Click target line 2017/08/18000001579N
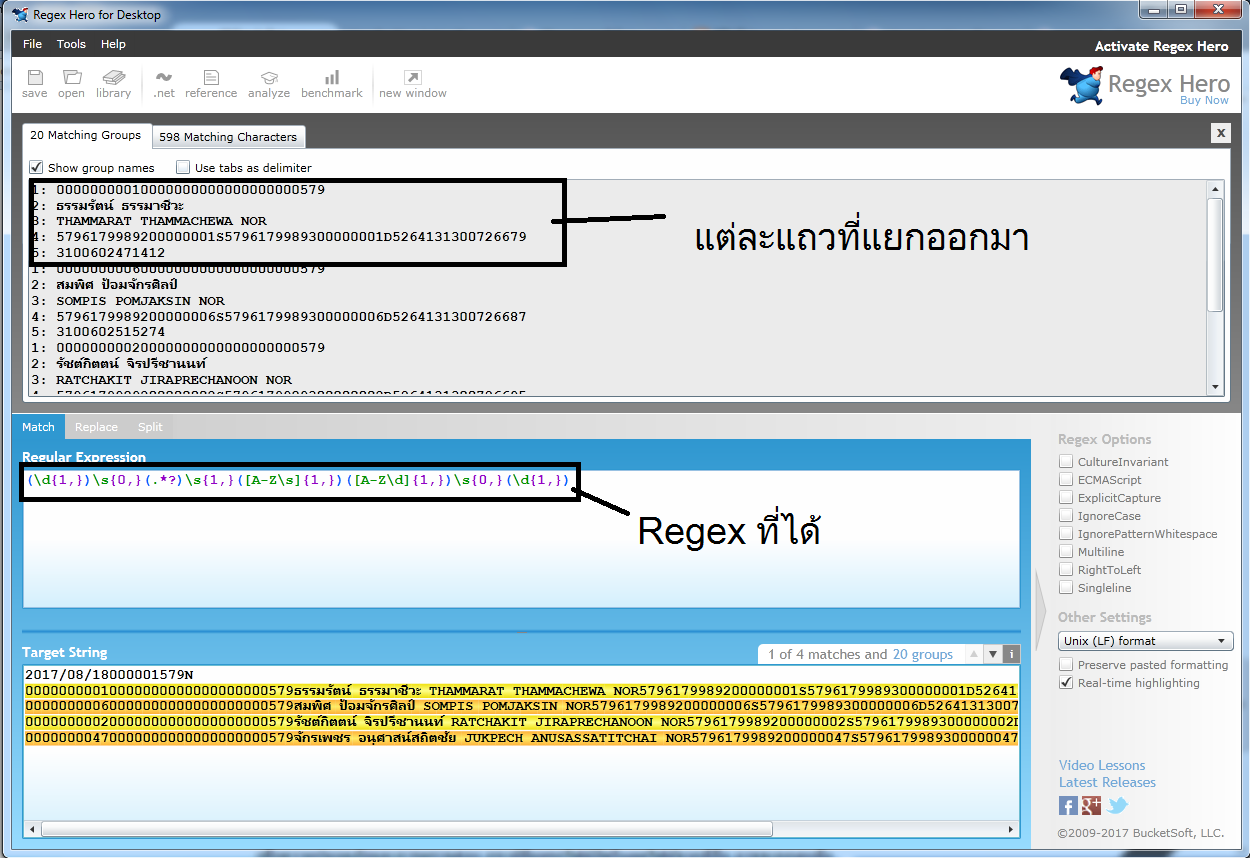This screenshot has width=1253, height=858. pyautogui.click(x=109, y=675)
